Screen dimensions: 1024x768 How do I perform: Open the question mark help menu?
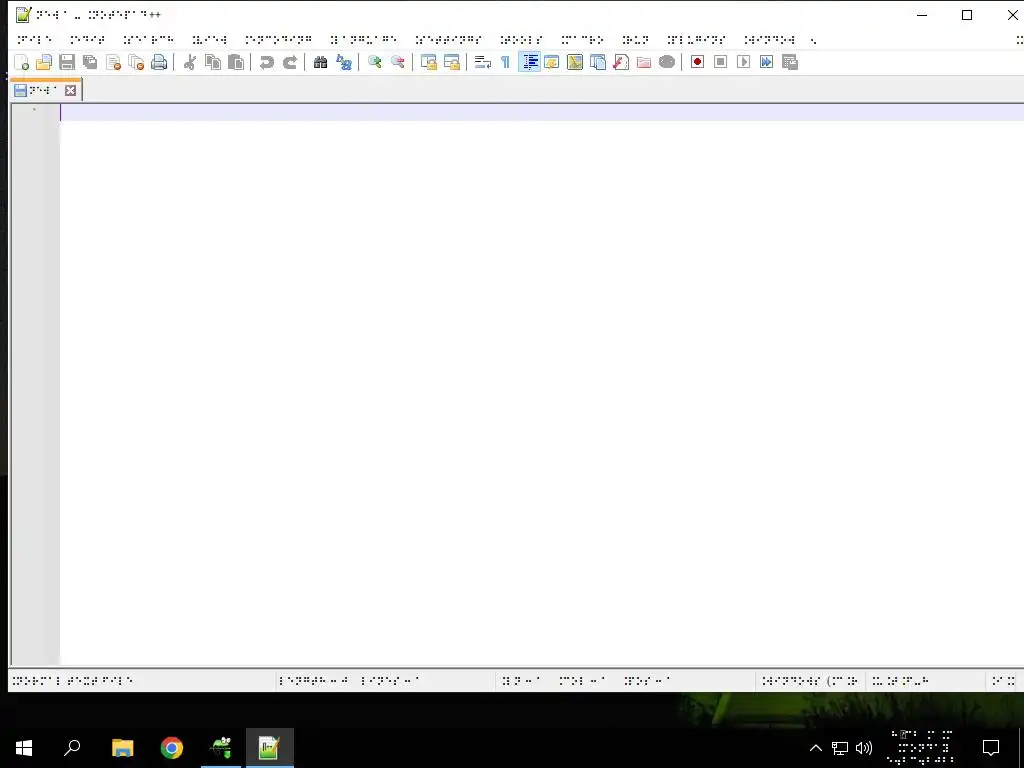pos(813,40)
